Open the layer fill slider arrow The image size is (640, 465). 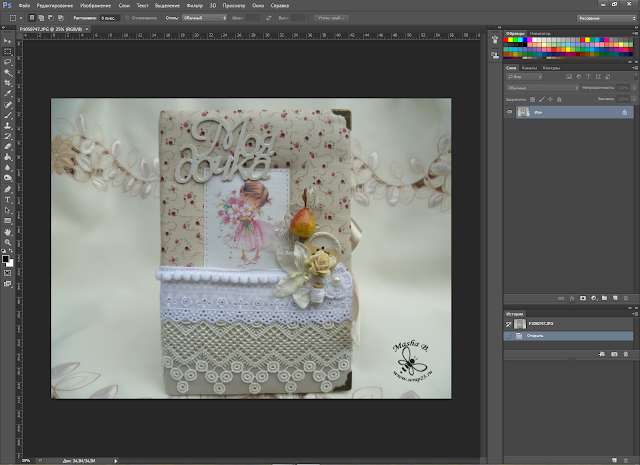click(x=634, y=99)
